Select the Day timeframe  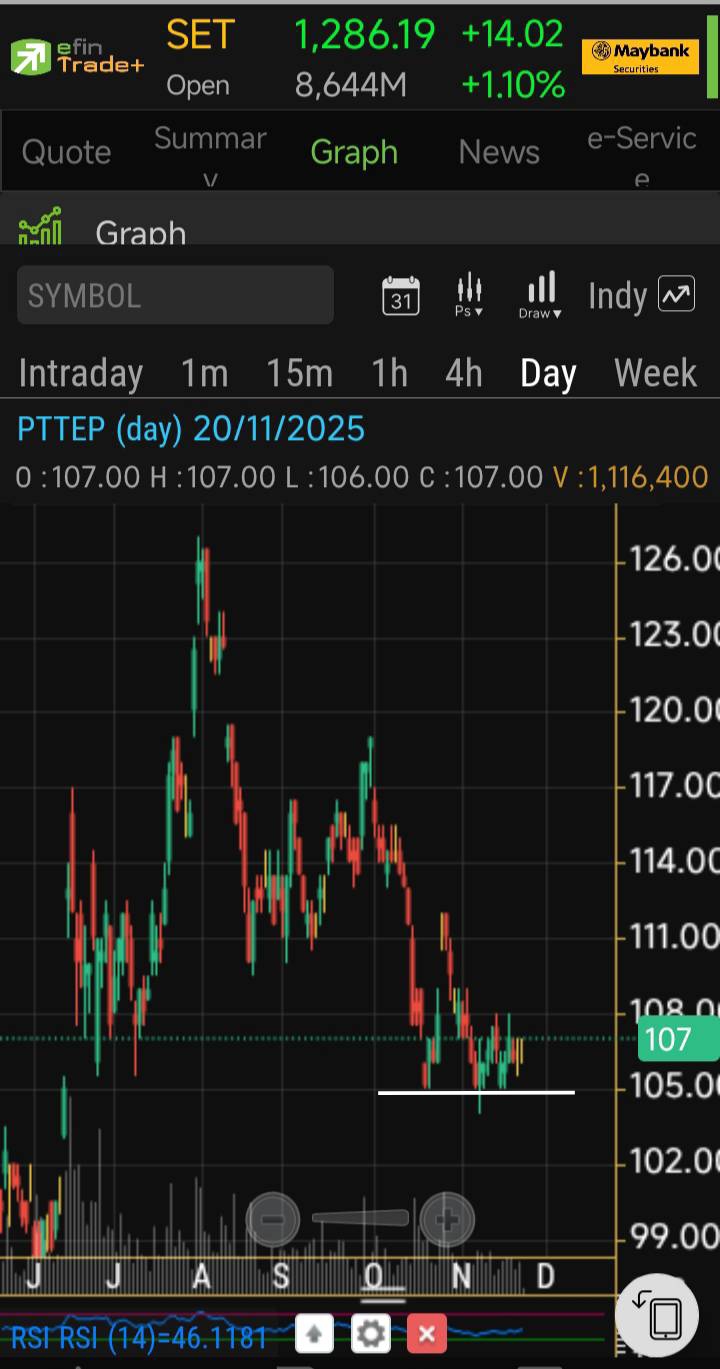pos(548,373)
